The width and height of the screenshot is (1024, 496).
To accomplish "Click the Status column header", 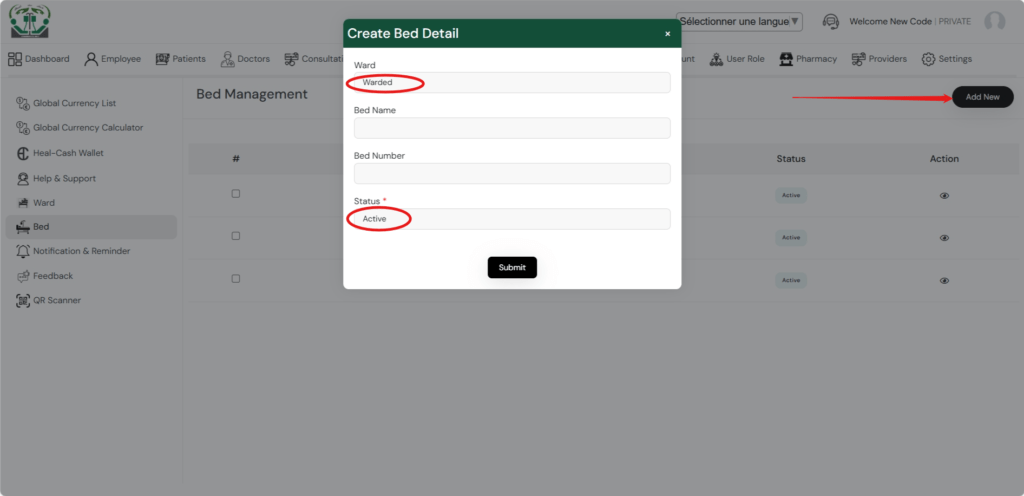I will click(x=791, y=159).
